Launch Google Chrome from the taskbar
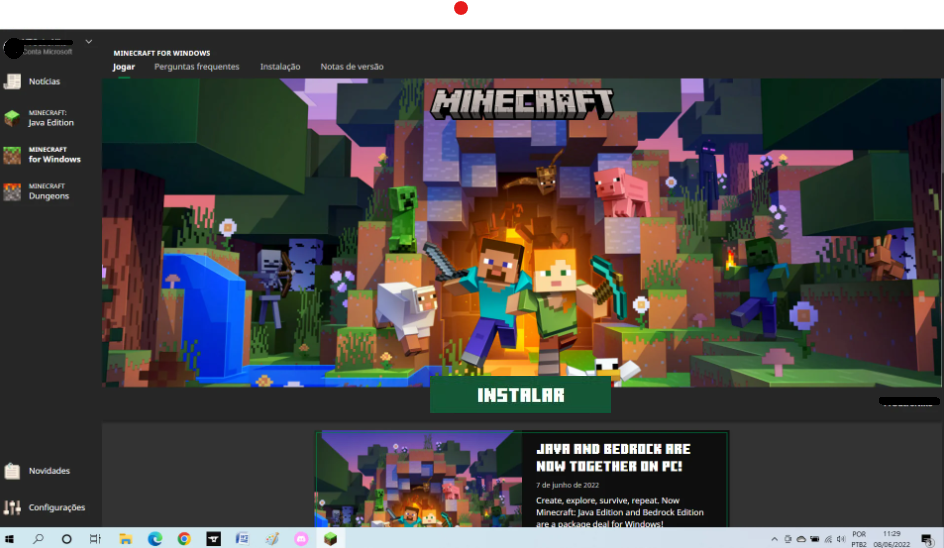This screenshot has height=548, width=944. pos(184,539)
